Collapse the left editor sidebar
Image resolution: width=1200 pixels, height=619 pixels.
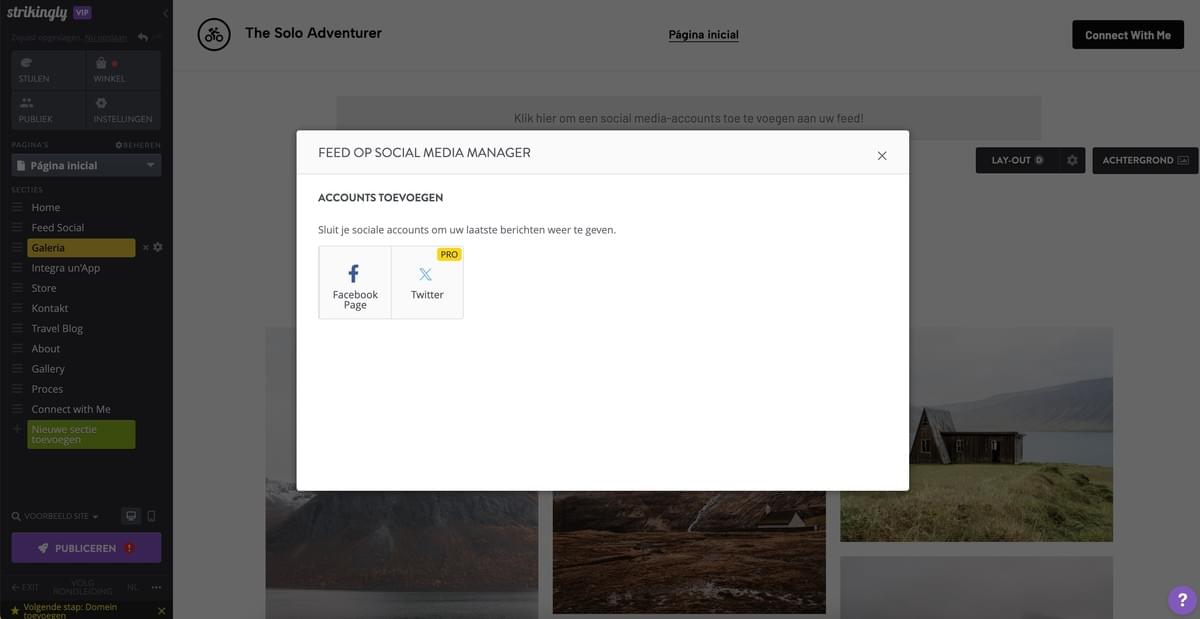(x=165, y=13)
